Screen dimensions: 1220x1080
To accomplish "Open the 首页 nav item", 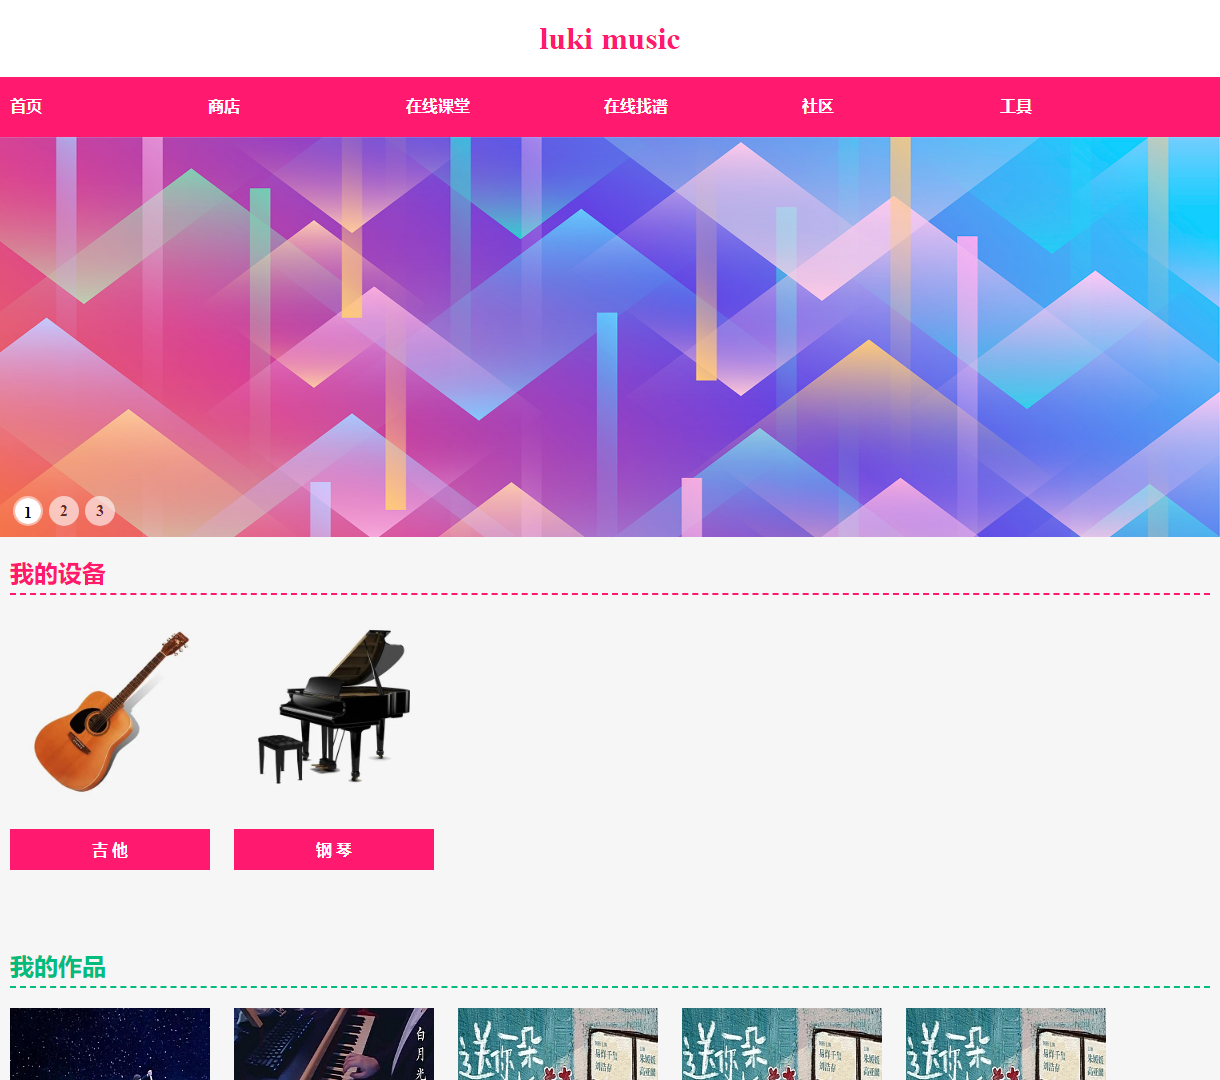I will coord(26,107).
